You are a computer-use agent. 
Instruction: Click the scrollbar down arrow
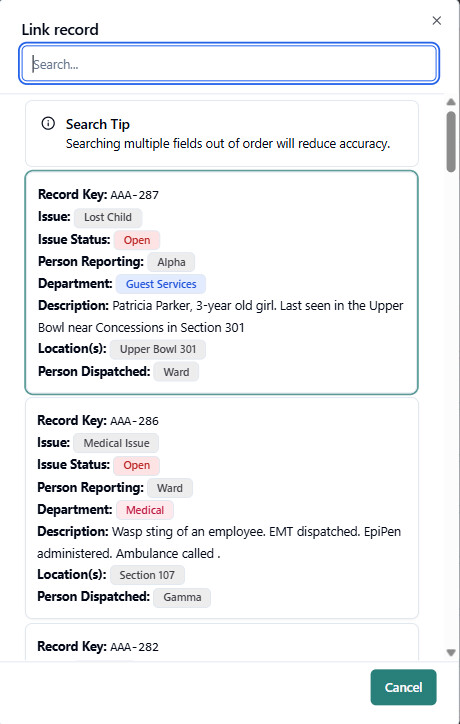coord(451,652)
